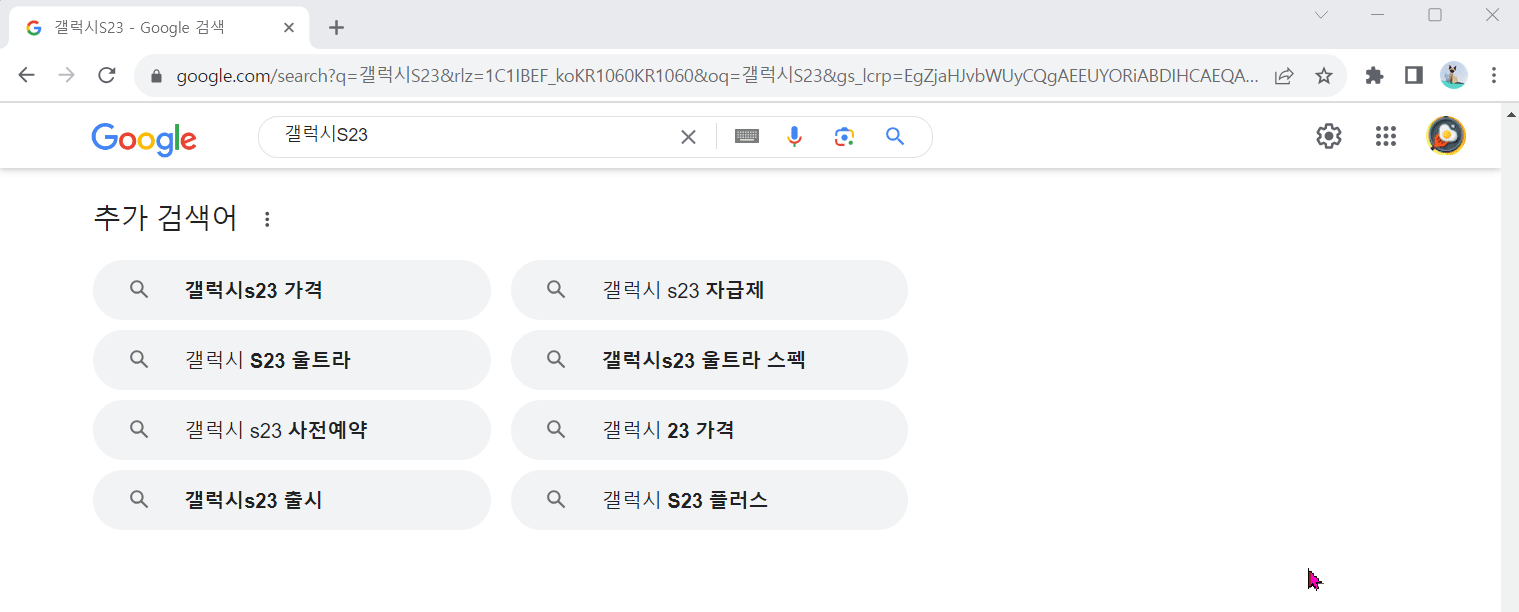Maximize the Chrome window
The width and height of the screenshot is (1519, 612).
point(1435,14)
